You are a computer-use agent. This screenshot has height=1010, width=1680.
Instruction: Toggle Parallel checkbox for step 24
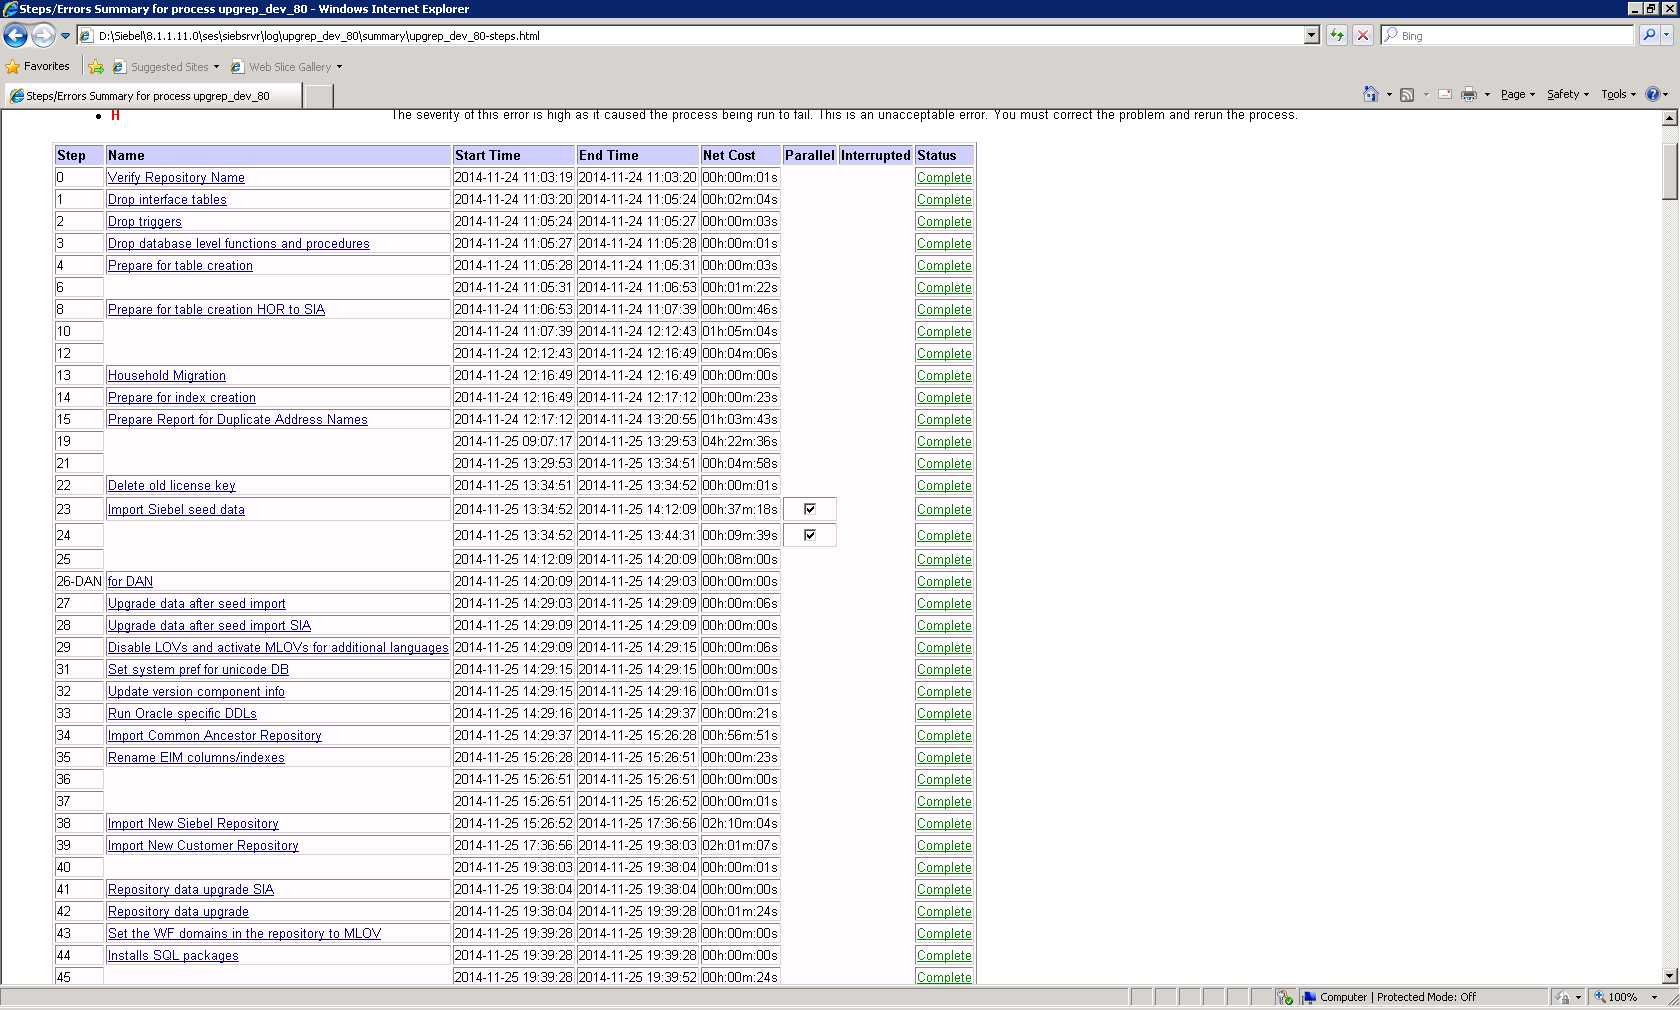(x=810, y=535)
